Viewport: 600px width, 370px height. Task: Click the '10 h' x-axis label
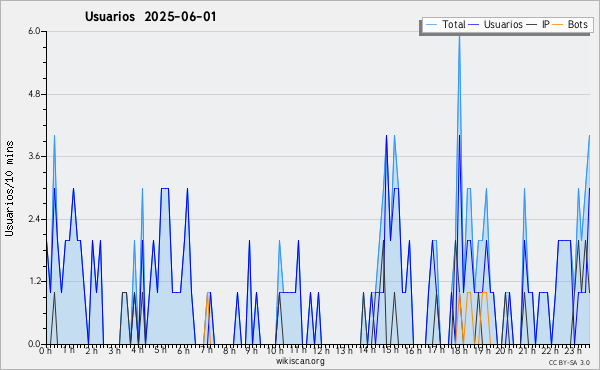point(275,351)
